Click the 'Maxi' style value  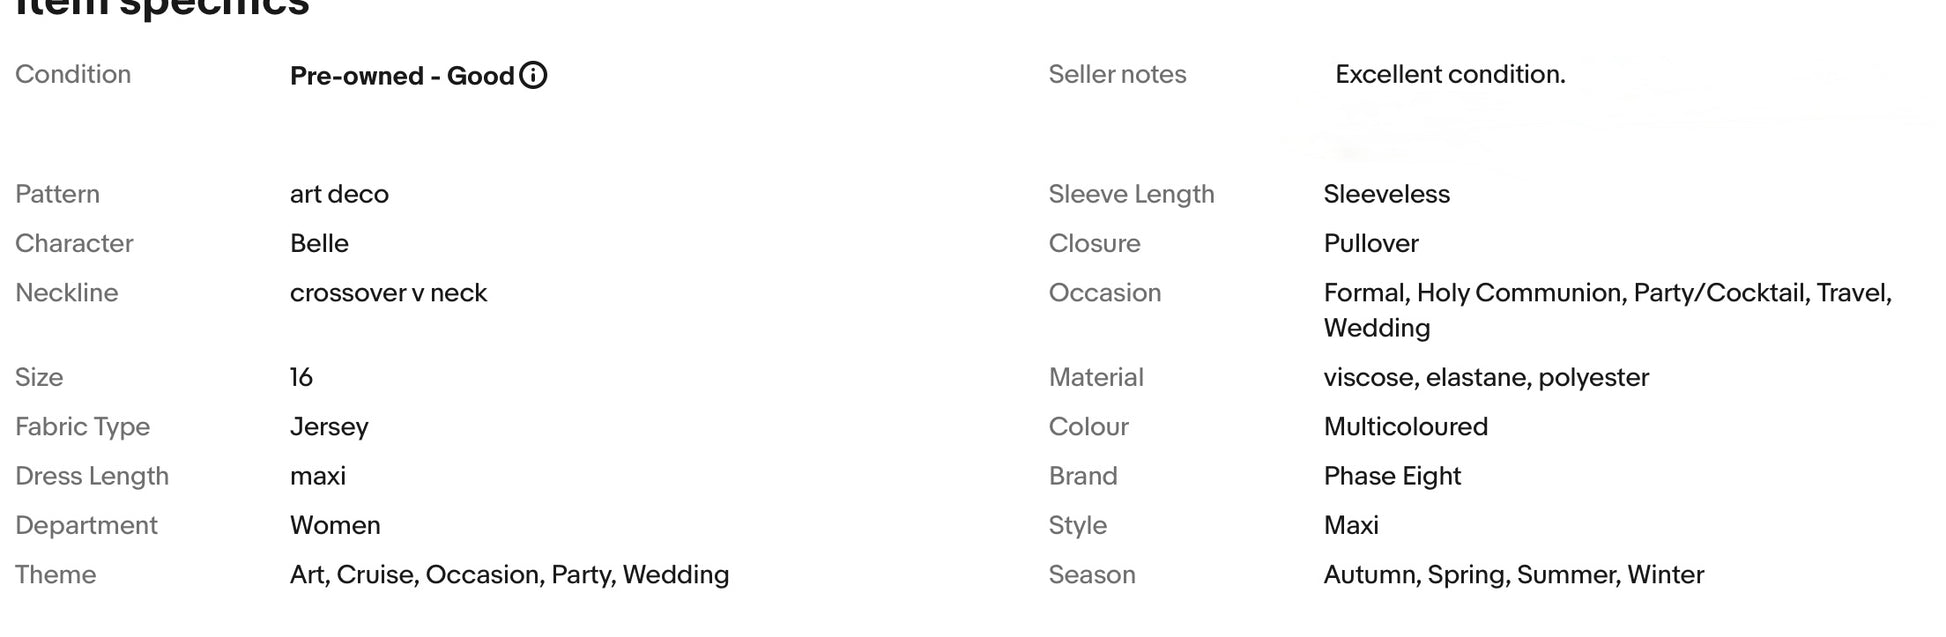tap(1351, 525)
